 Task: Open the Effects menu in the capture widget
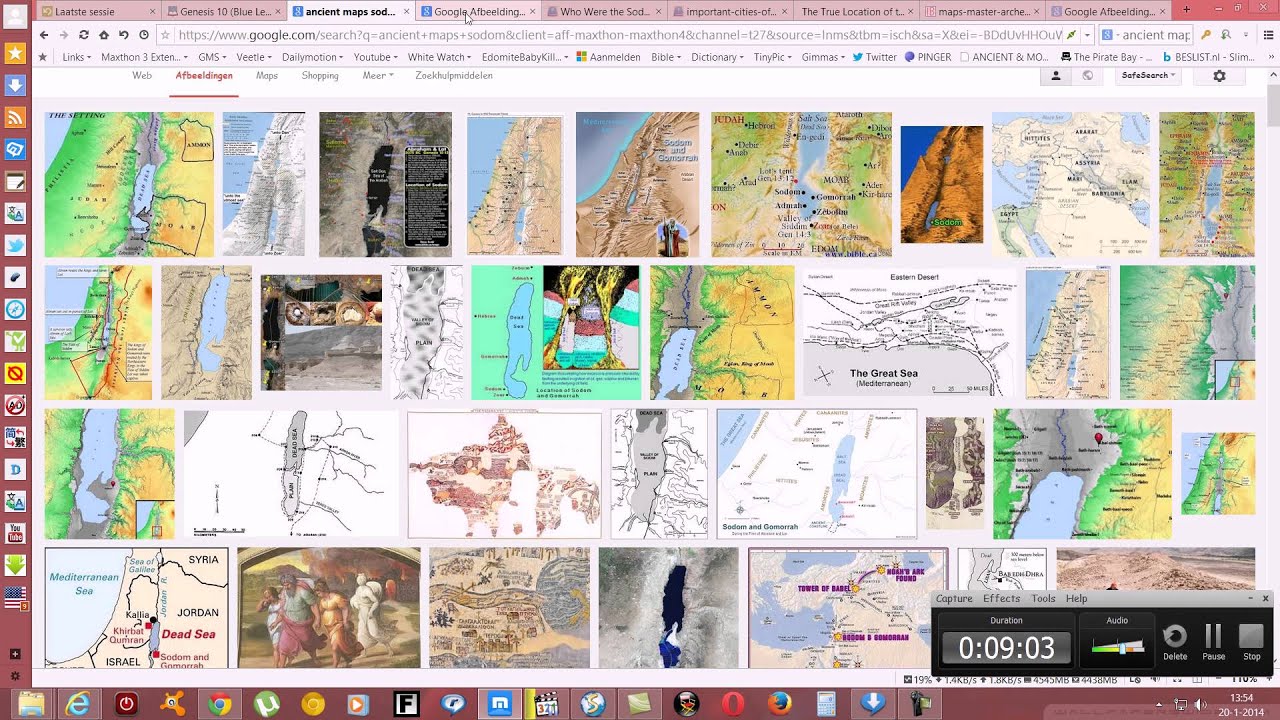(x=1001, y=598)
